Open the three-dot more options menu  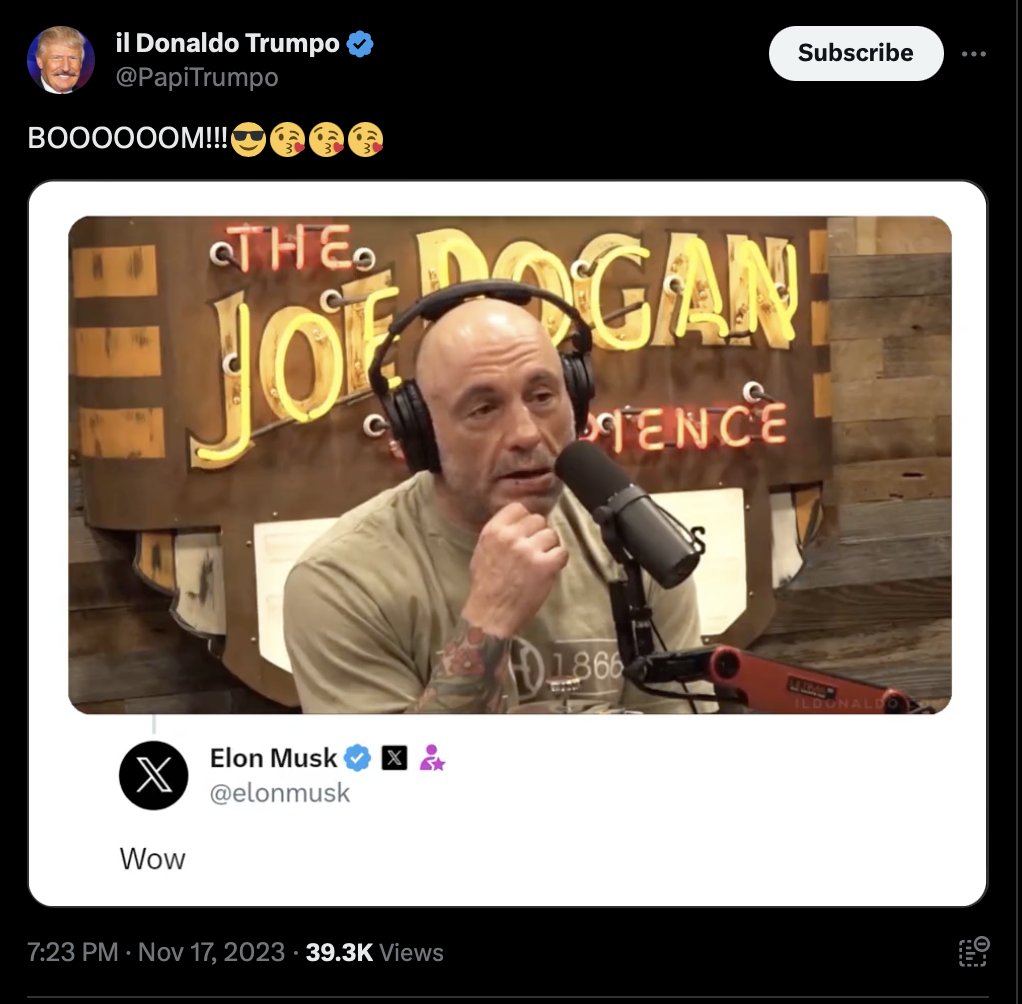pos(974,53)
